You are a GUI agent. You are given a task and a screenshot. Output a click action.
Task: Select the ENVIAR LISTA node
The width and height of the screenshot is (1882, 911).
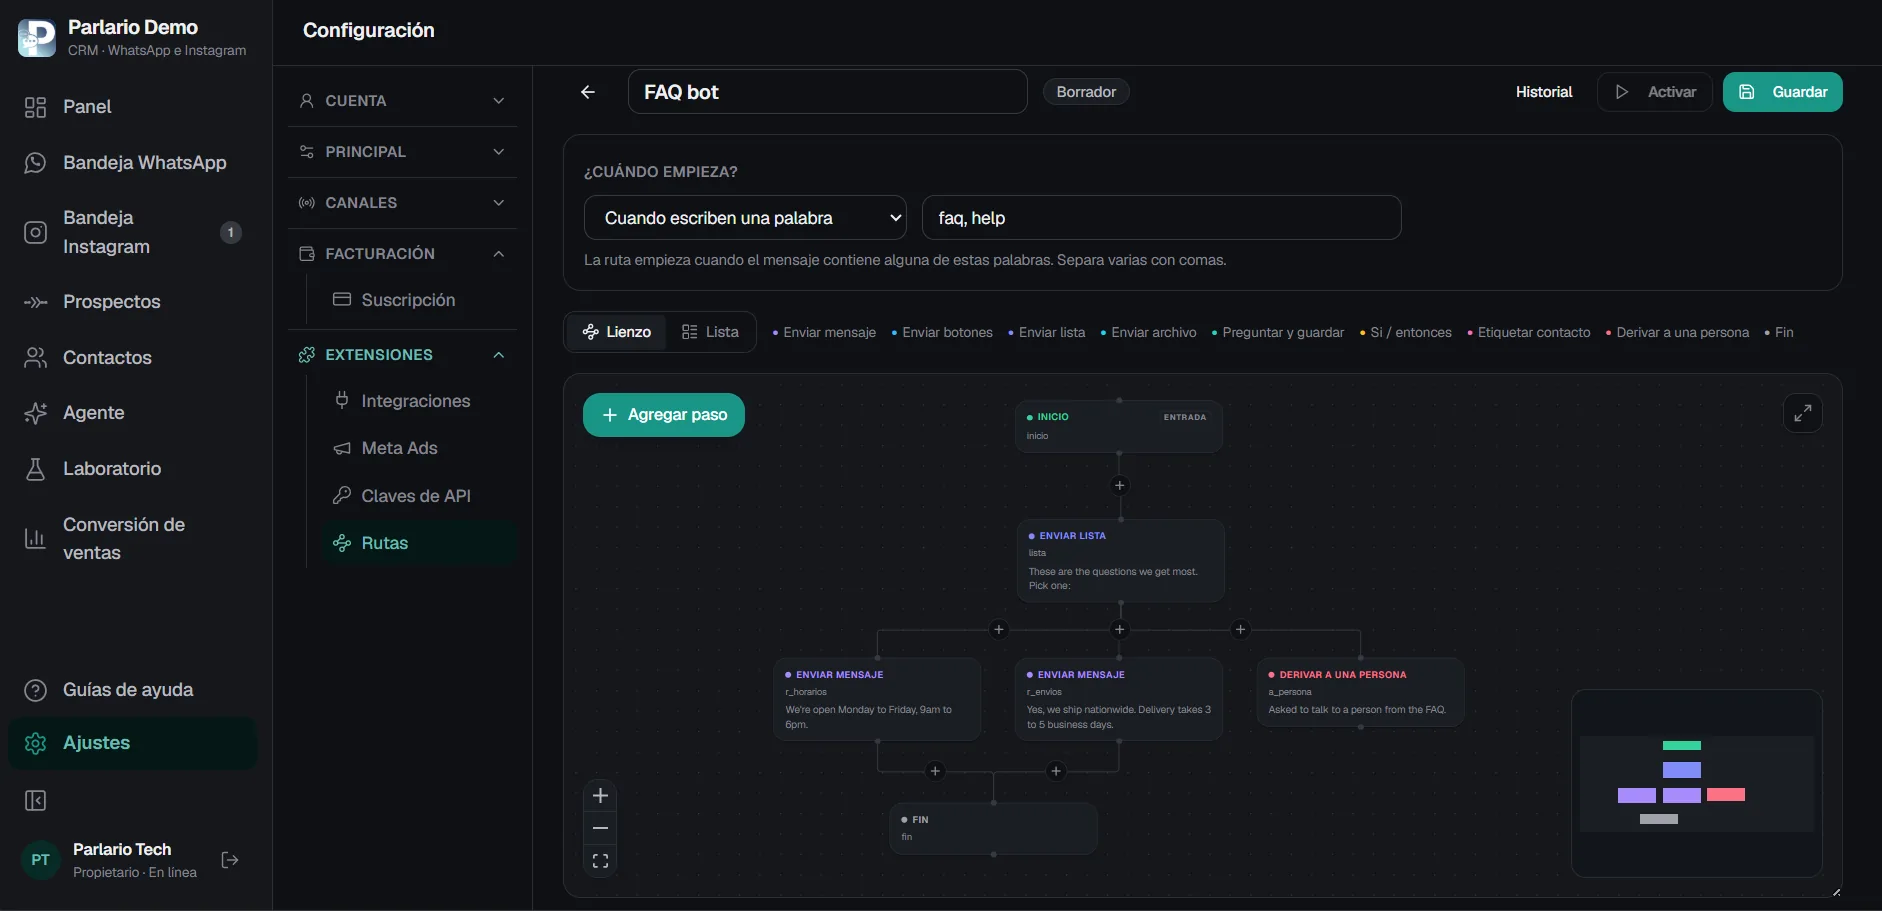click(x=1120, y=560)
